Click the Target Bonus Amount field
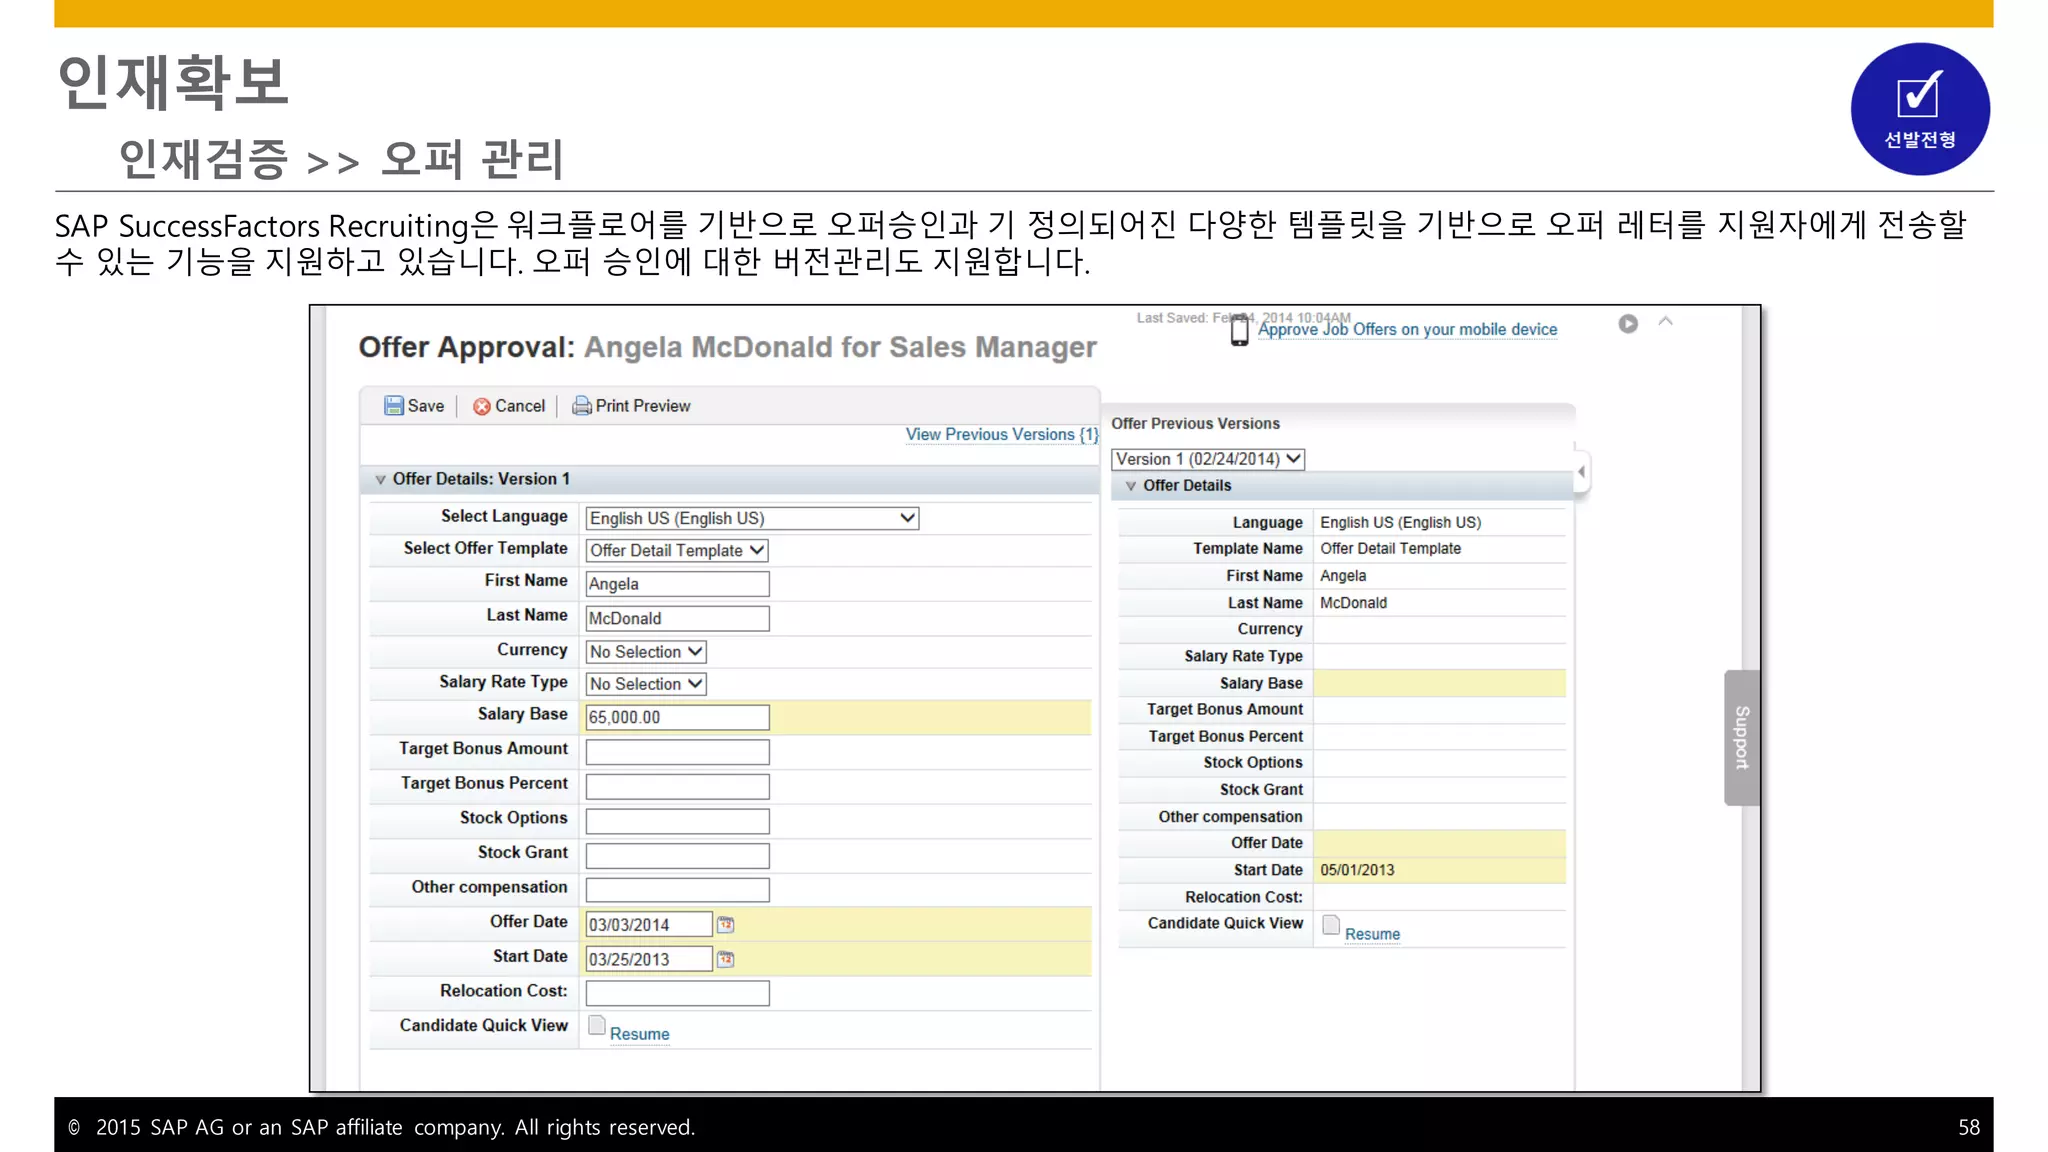The image size is (2048, 1152). pyautogui.click(x=677, y=752)
